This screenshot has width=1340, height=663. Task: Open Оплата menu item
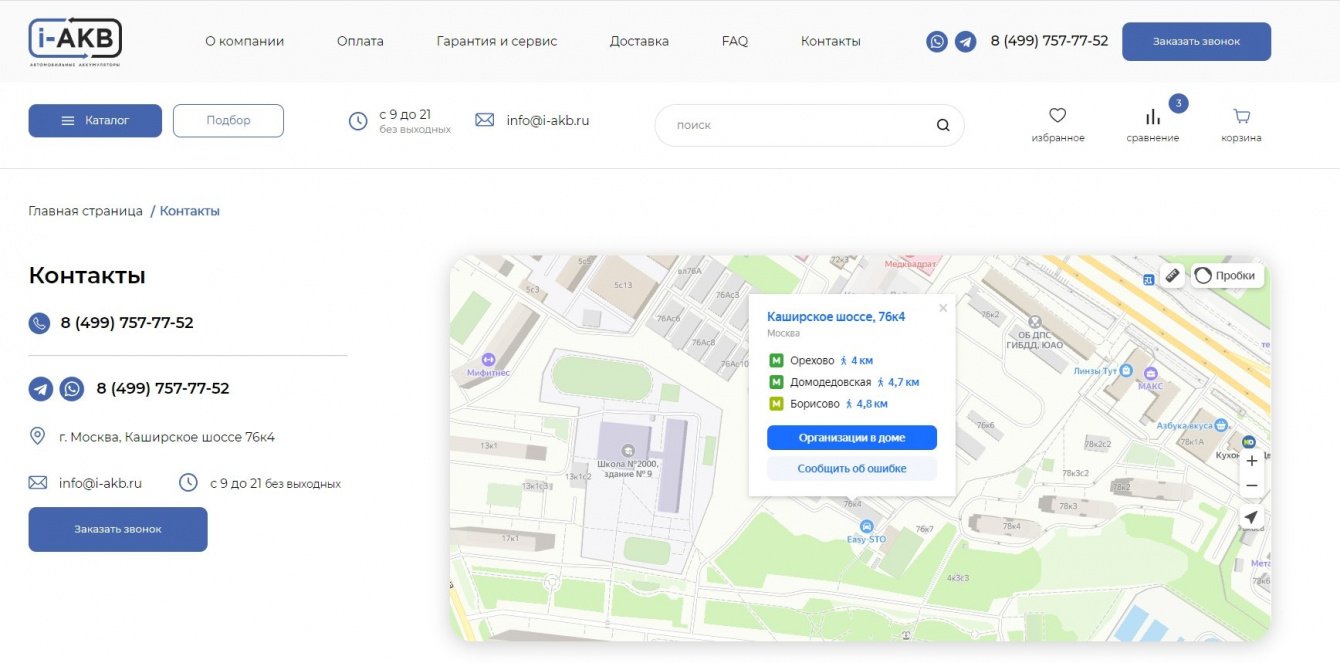[x=360, y=42]
